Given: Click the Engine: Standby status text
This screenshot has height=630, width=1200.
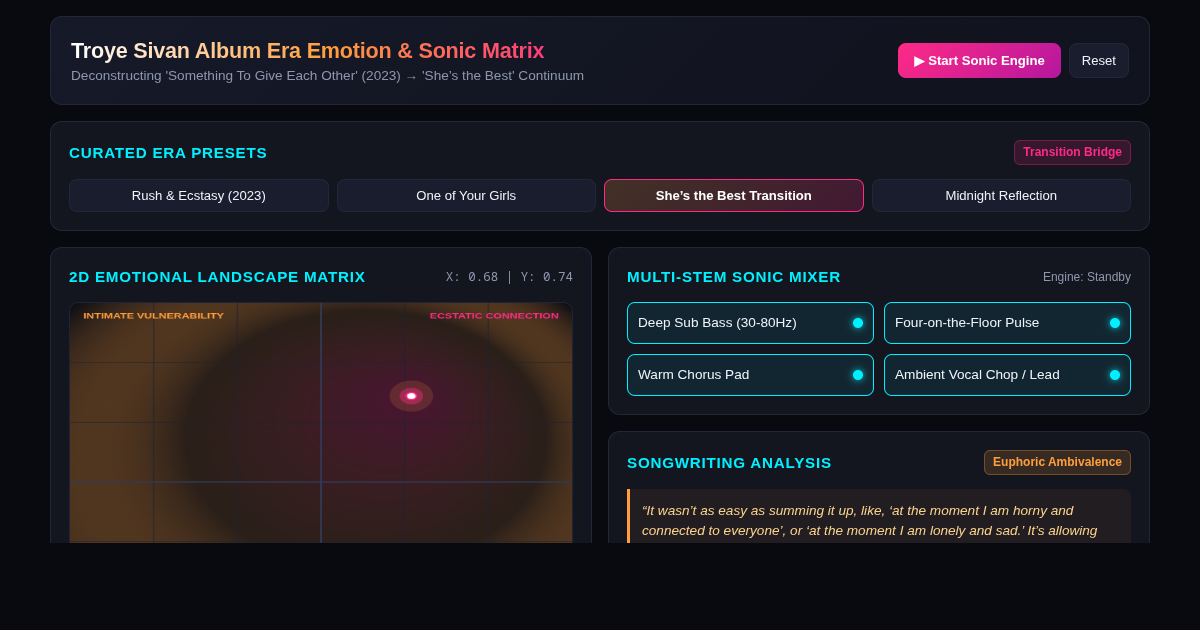Looking at the screenshot, I should click(x=1087, y=277).
